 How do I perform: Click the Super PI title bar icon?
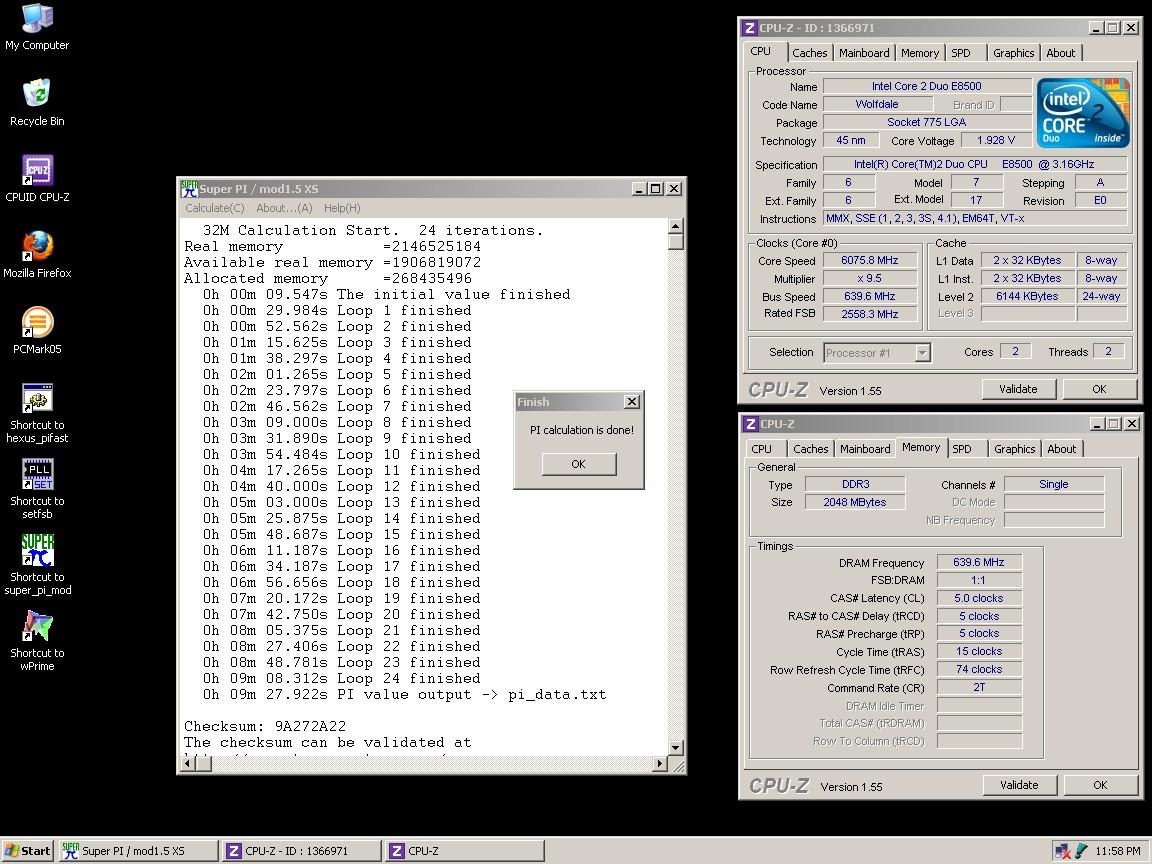[190, 189]
